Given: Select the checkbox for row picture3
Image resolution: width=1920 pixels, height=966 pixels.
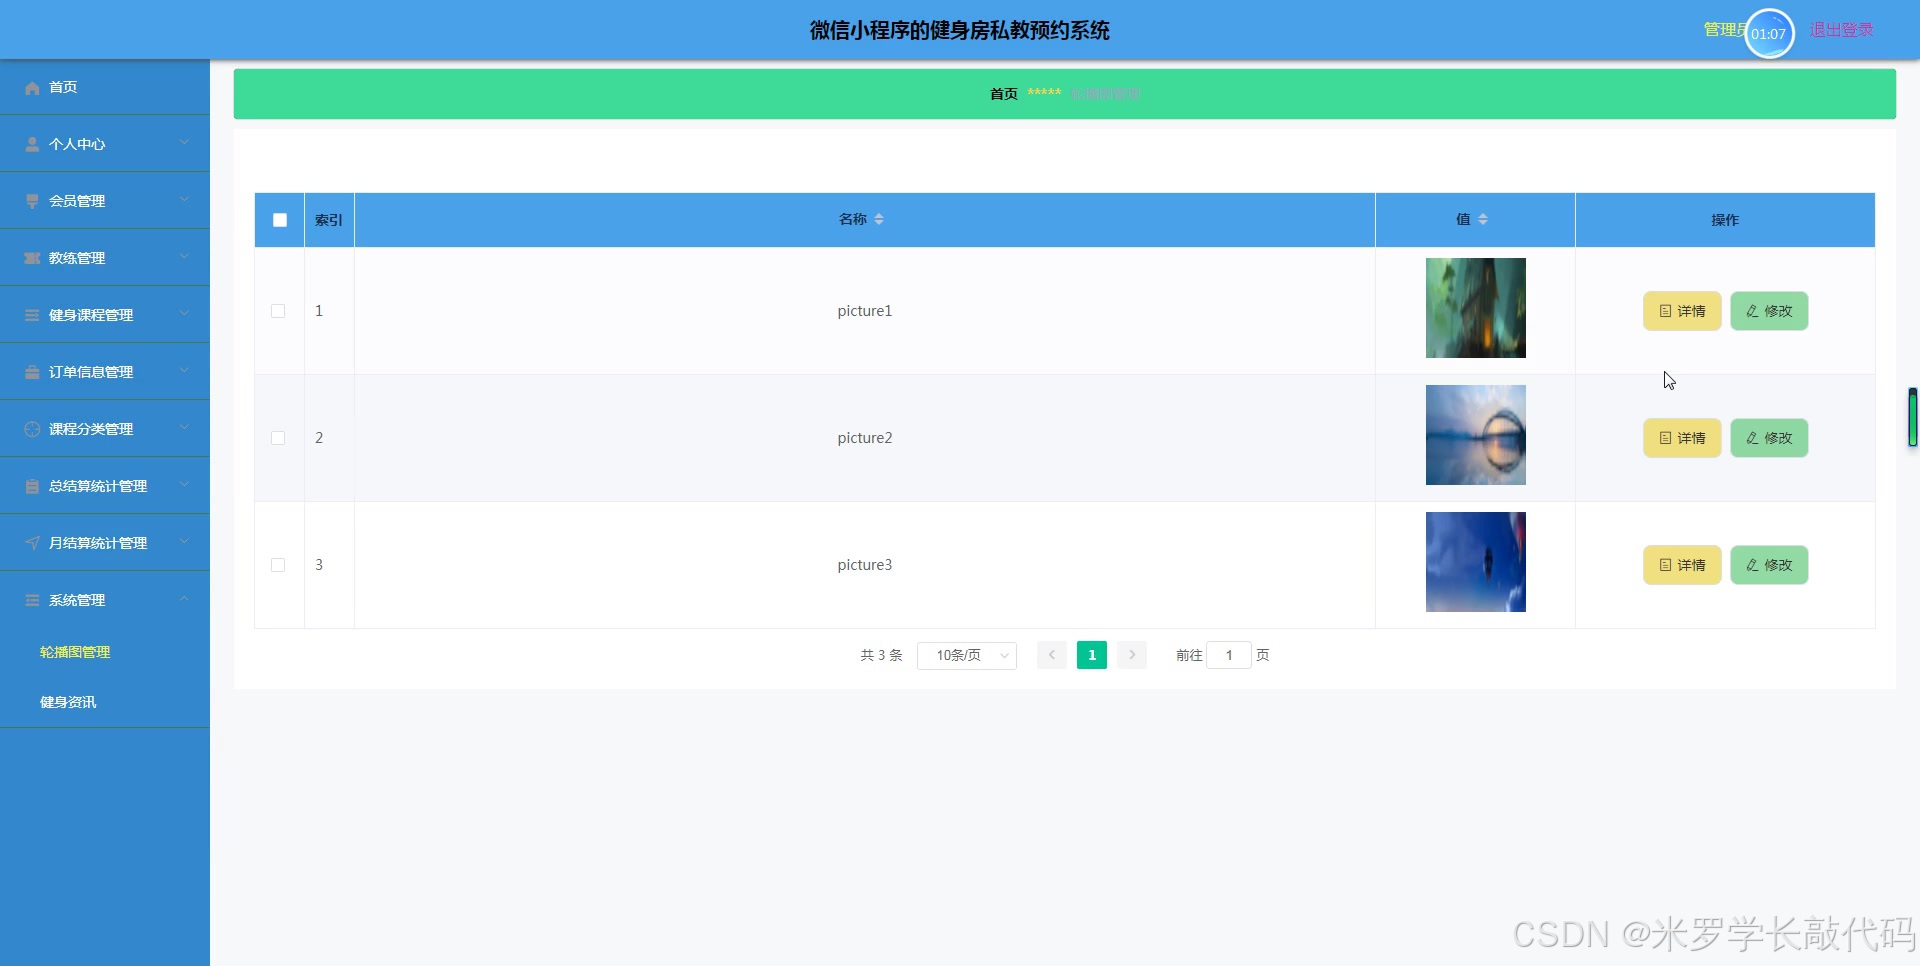Looking at the screenshot, I should (278, 566).
